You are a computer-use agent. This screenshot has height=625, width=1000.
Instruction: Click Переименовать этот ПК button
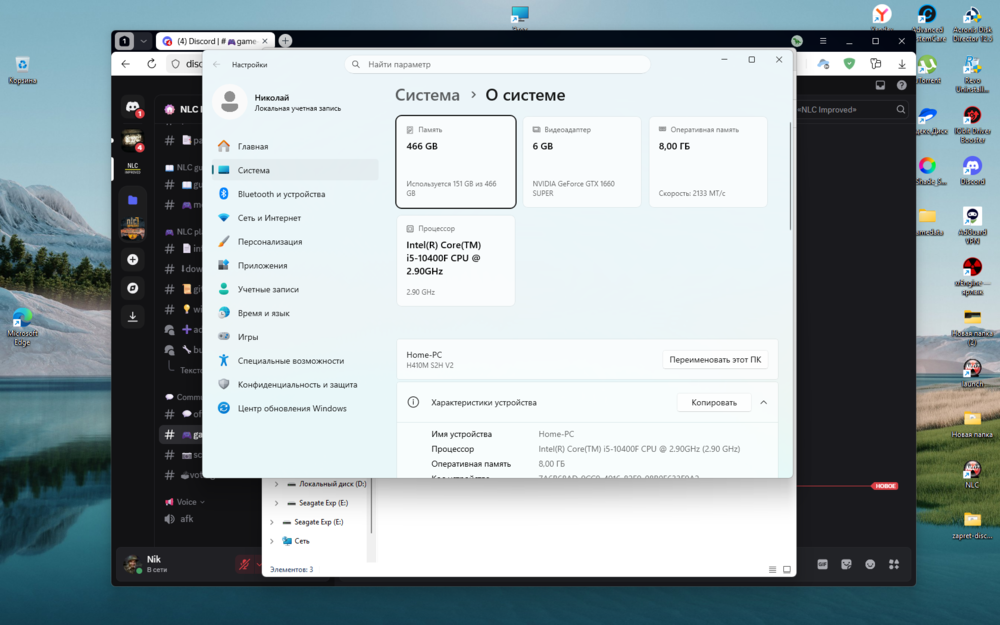(x=715, y=360)
